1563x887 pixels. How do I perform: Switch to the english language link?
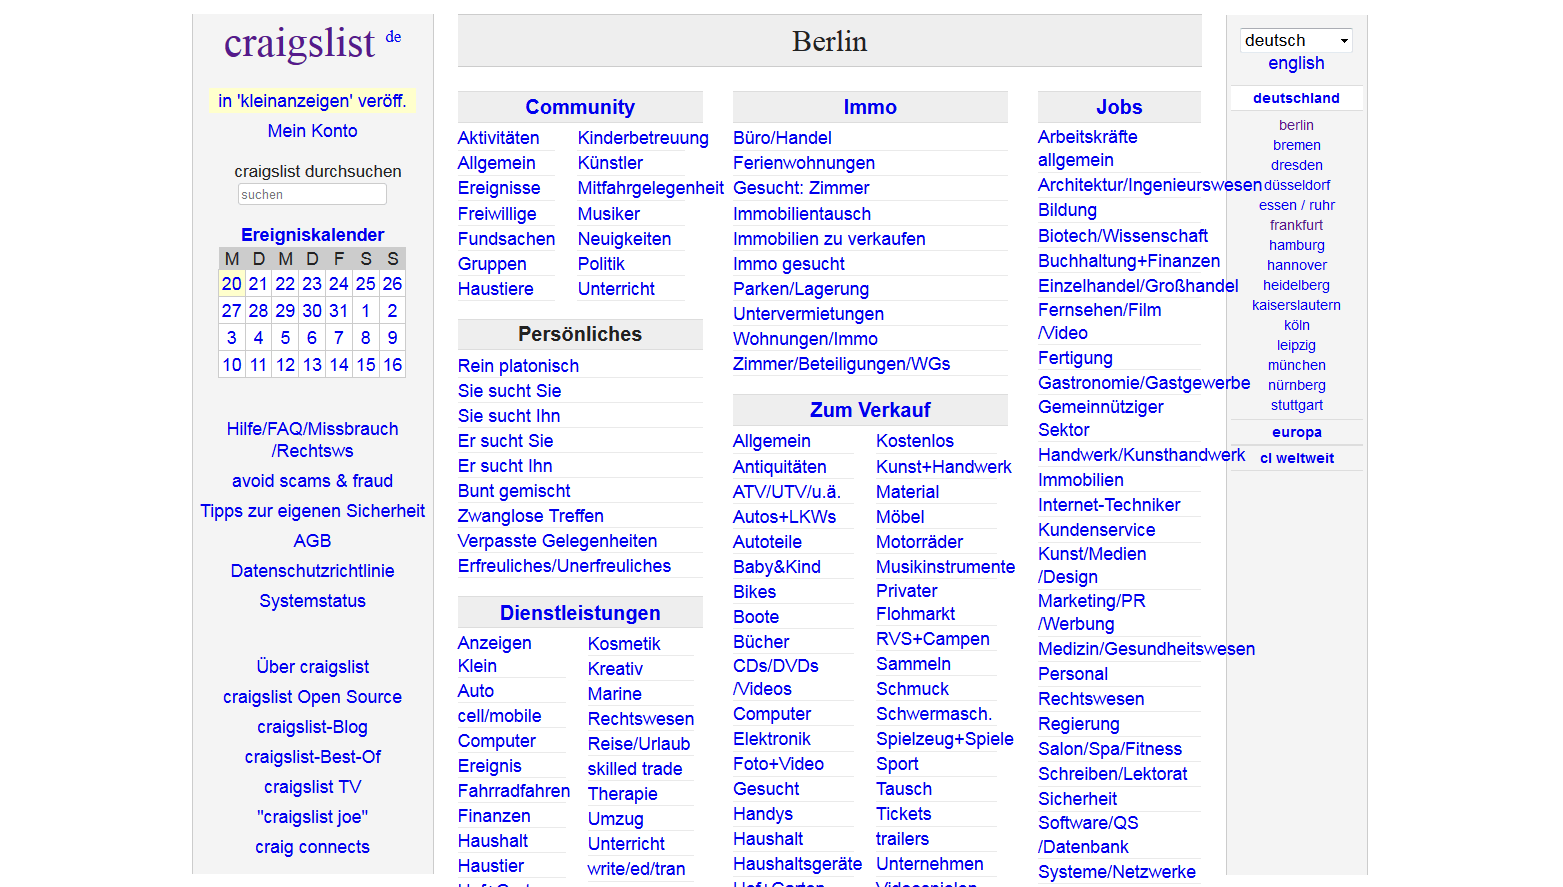(1296, 63)
